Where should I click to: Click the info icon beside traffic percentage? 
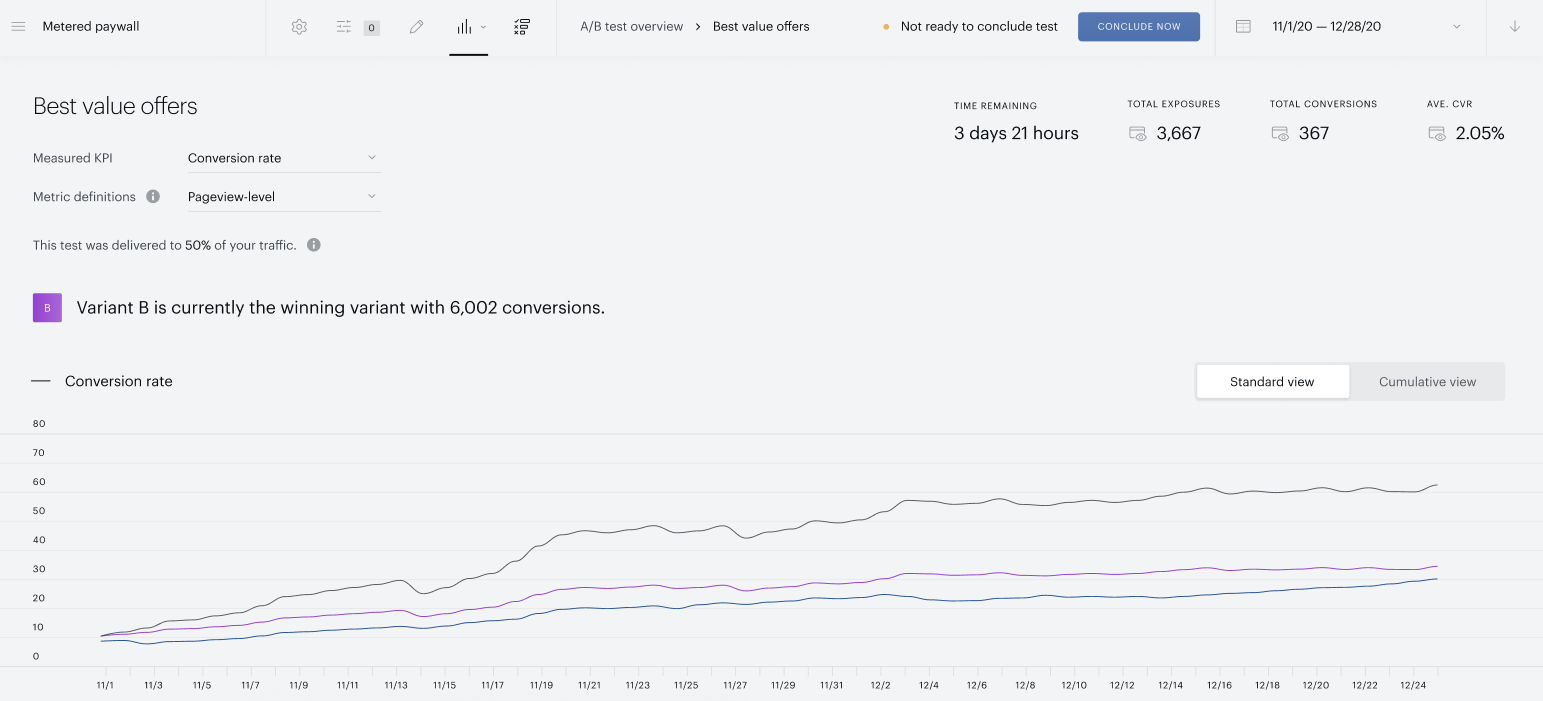tap(314, 245)
